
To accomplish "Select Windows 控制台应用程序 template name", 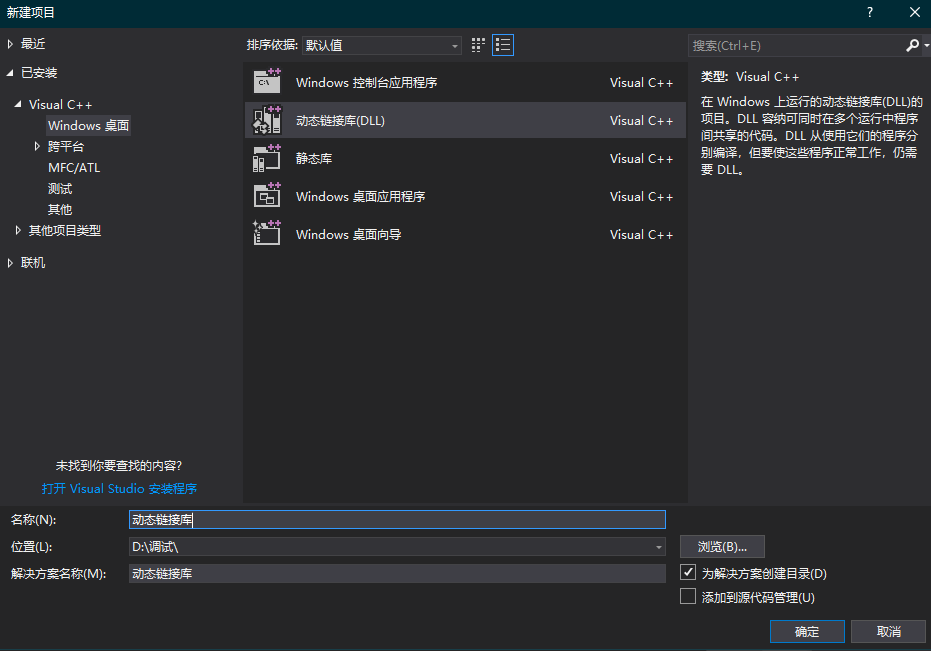I will click(366, 83).
